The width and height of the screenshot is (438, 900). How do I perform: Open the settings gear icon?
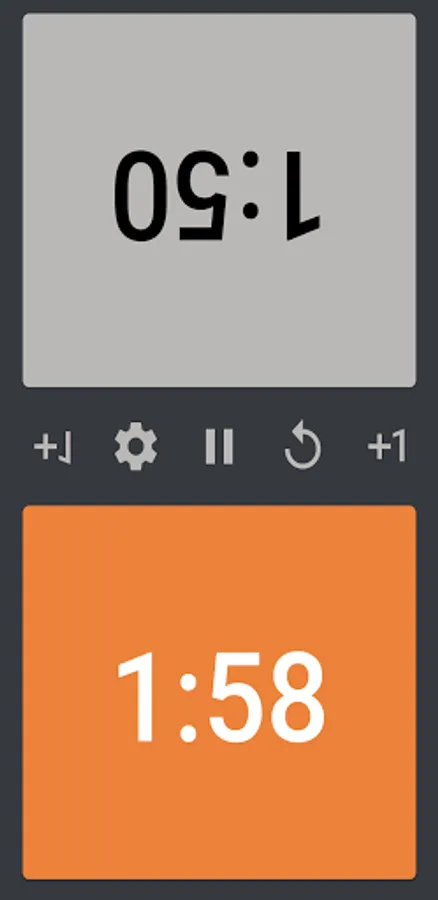135,447
